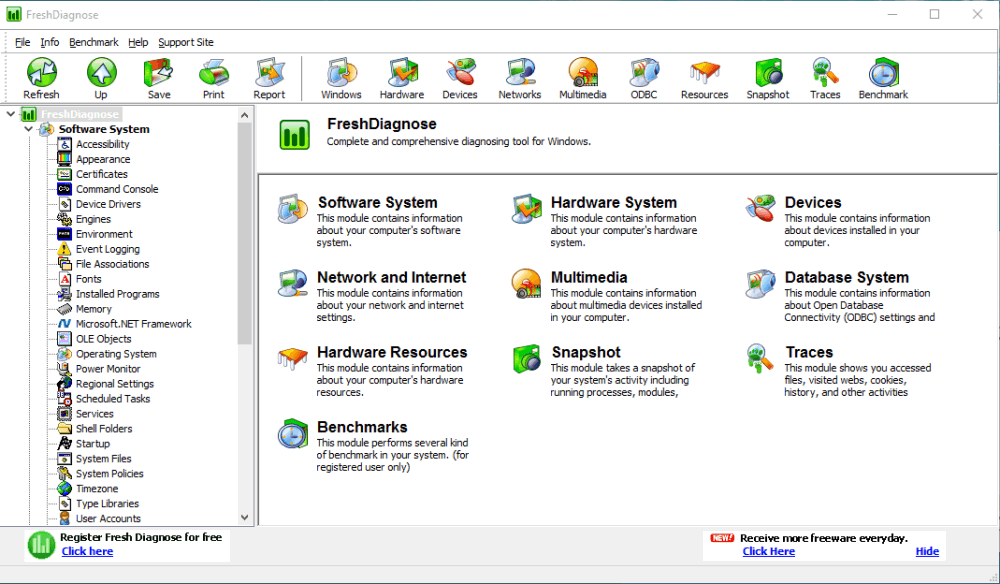Select Microsoft.NET Framework tree item
This screenshot has width=1000, height=584.
pyautogui.click(x=133, y=324)
